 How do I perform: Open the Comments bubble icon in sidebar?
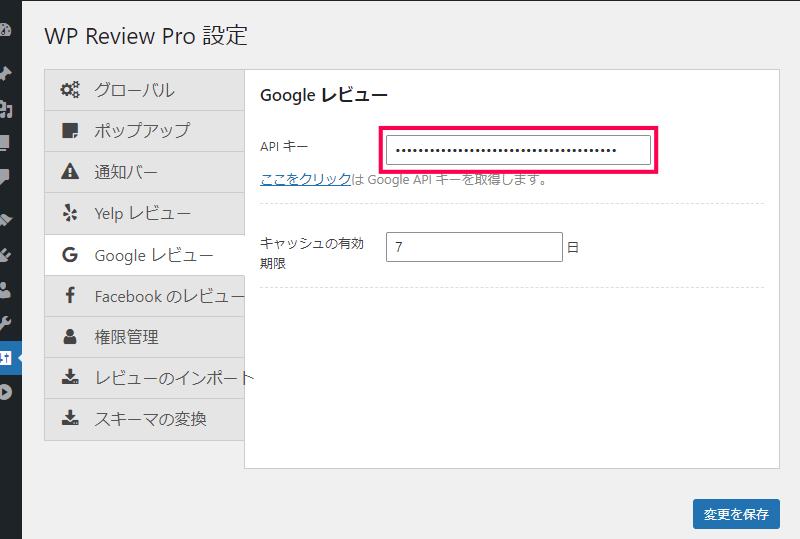[5, 178]
